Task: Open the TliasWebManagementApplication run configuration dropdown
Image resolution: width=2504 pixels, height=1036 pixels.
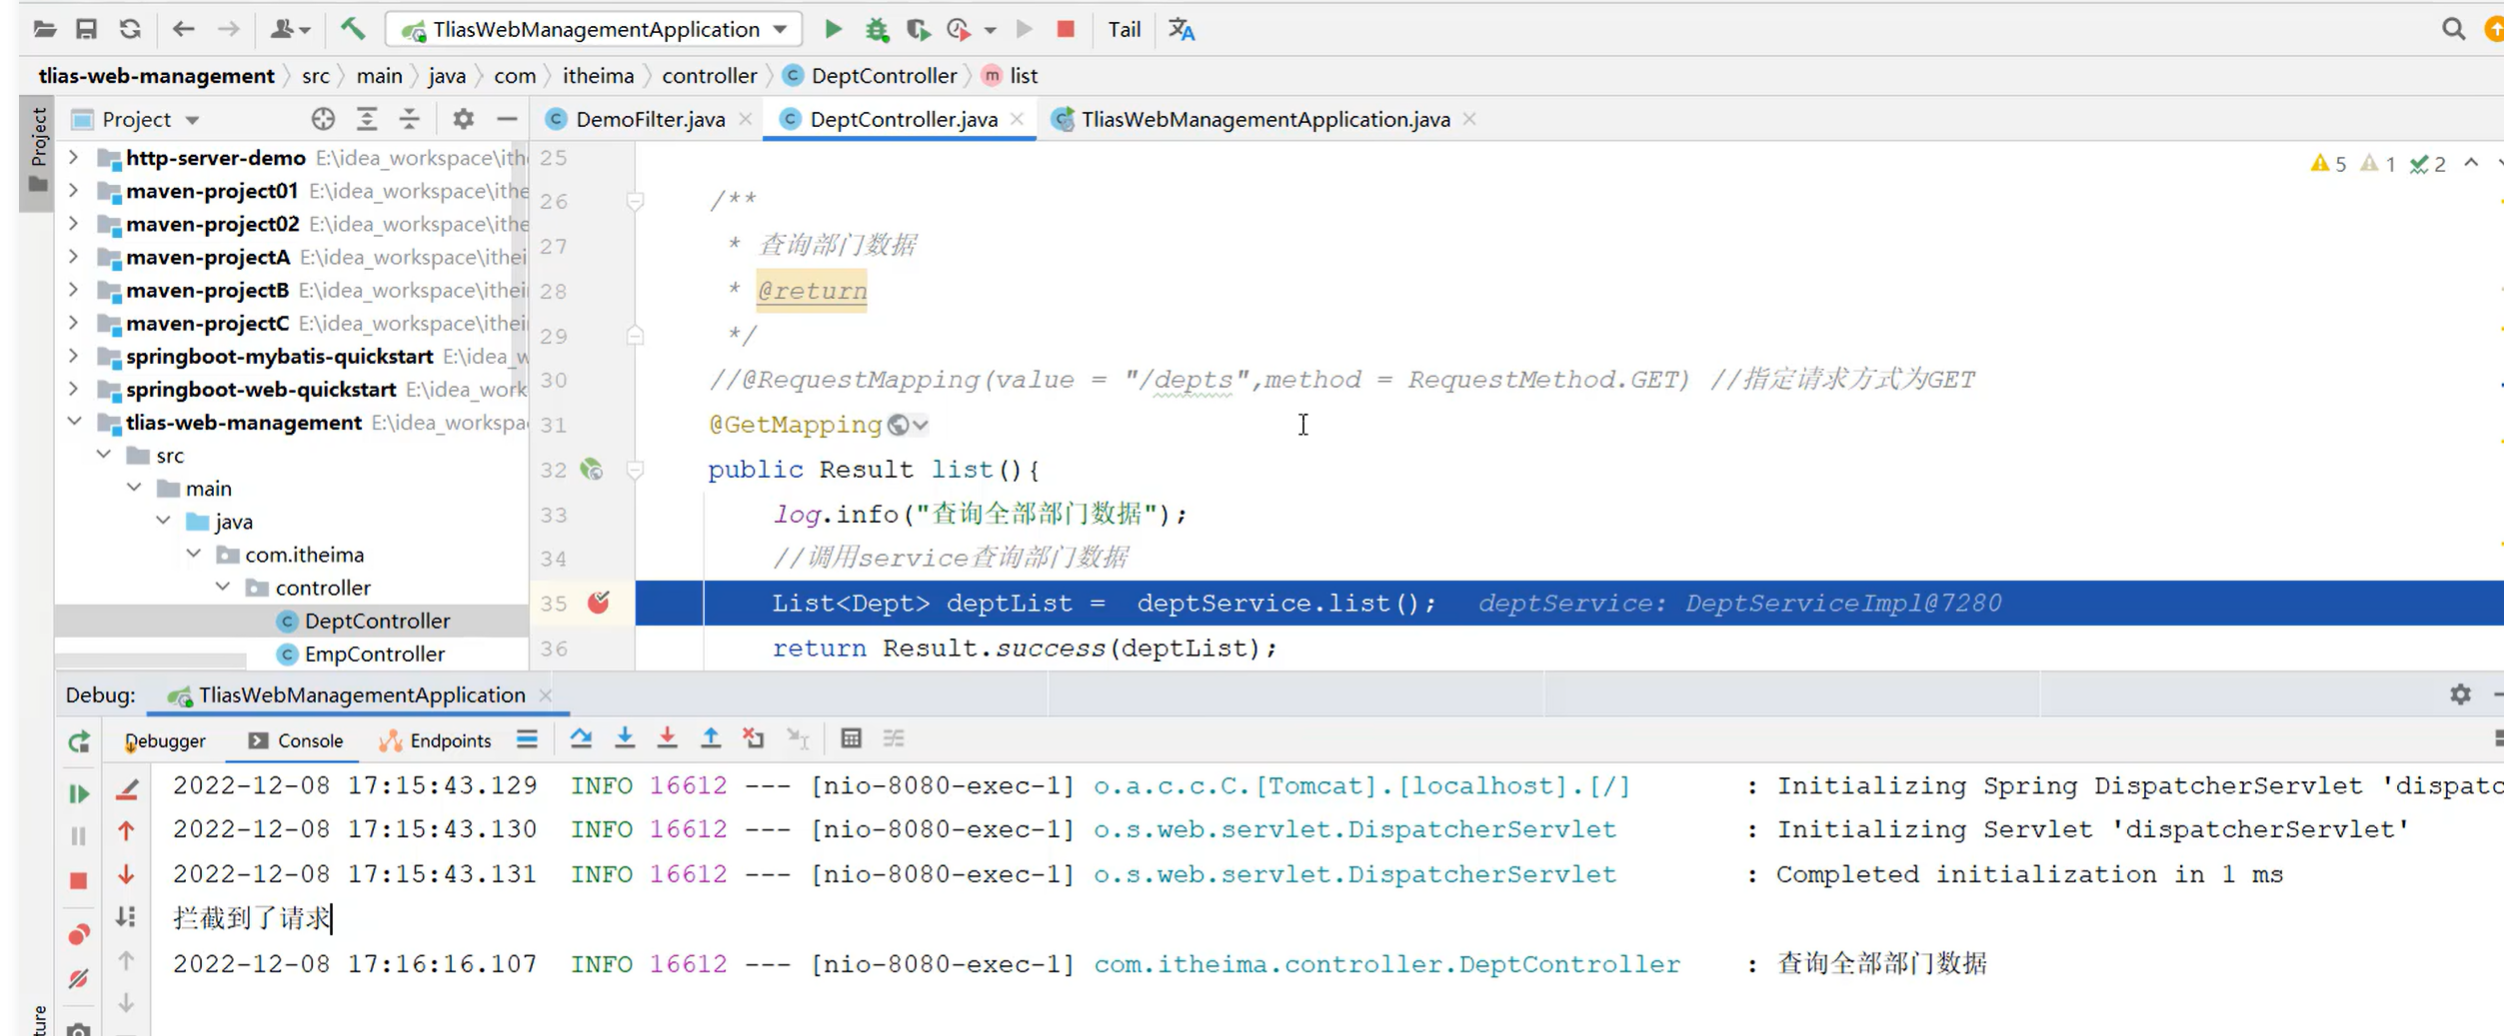Action: (x=781, y=29)
